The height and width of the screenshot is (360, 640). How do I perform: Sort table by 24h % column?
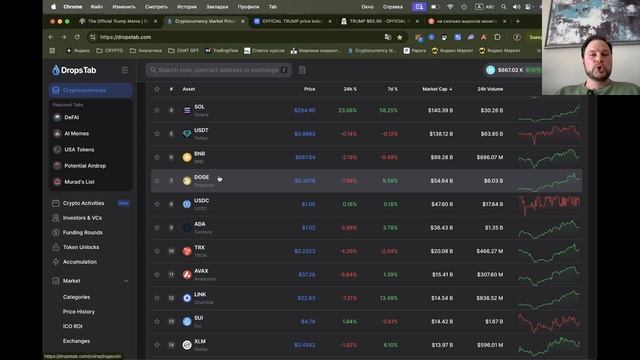(x=350, y=89)
